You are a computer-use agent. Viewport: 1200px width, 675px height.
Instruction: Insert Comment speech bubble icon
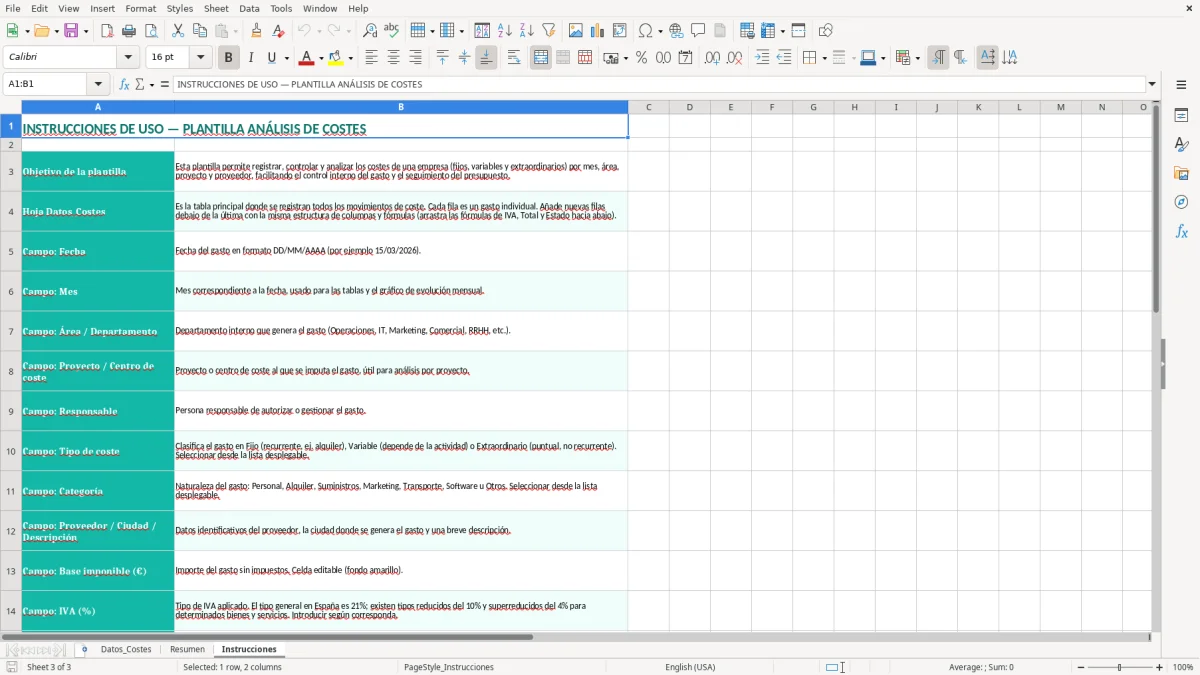click(699, 31)
